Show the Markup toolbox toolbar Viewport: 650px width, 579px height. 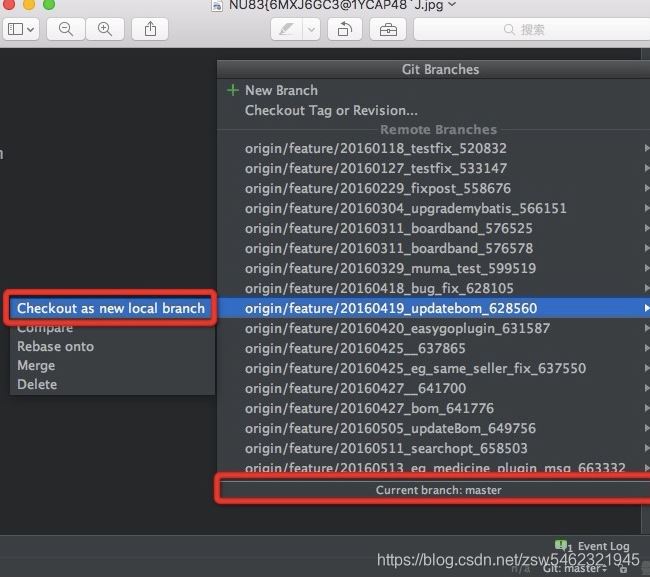388,29
